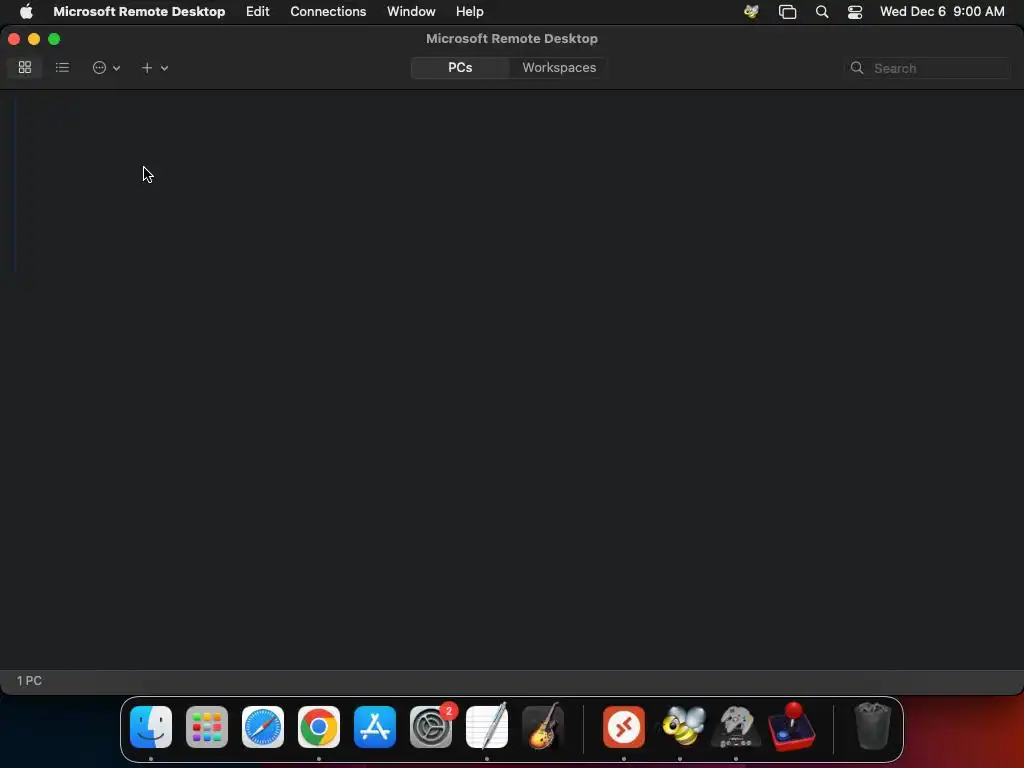Open Launchpad from the Dock
The height and width of the screenshot is (768, 1024).
point(207,727)
